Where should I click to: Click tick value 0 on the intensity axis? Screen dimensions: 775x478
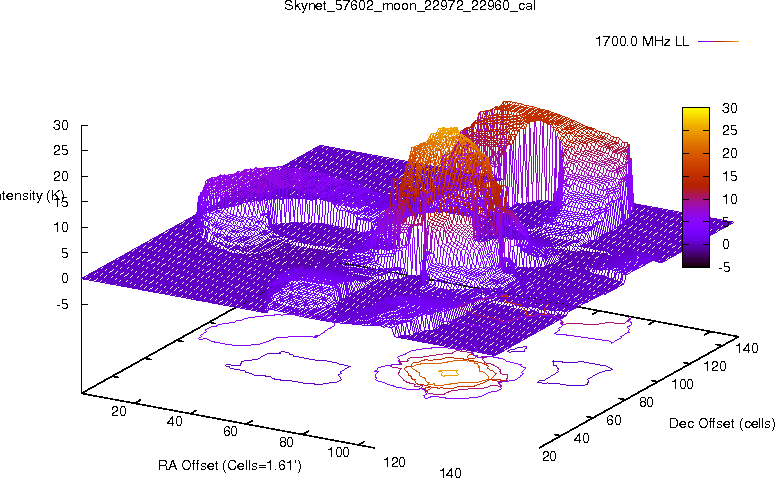[x=65, y=278]
